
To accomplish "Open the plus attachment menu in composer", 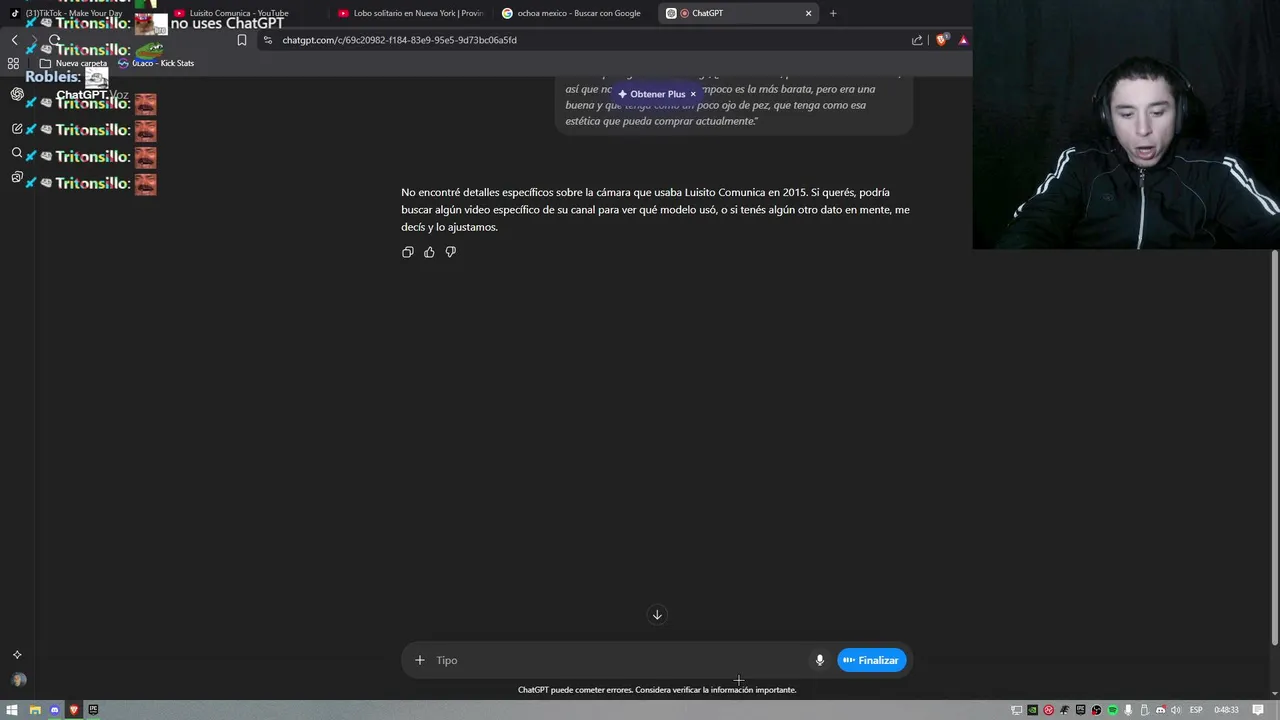I will click(420, 660).
